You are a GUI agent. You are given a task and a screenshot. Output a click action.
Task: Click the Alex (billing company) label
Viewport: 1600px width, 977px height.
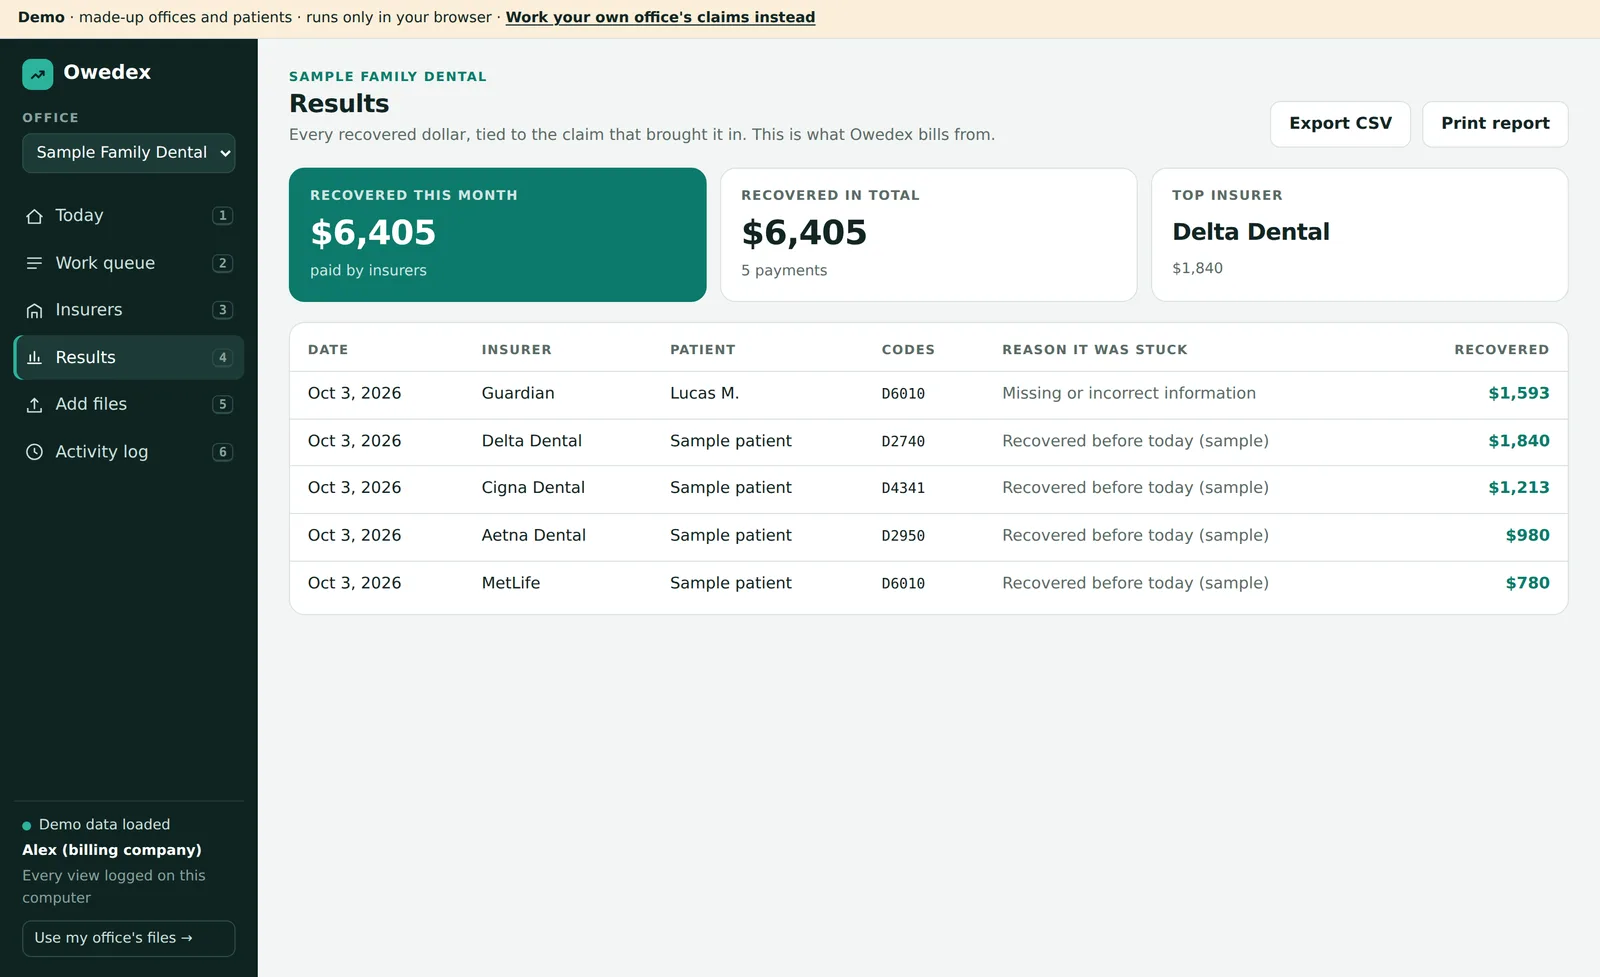click(112, 850)
